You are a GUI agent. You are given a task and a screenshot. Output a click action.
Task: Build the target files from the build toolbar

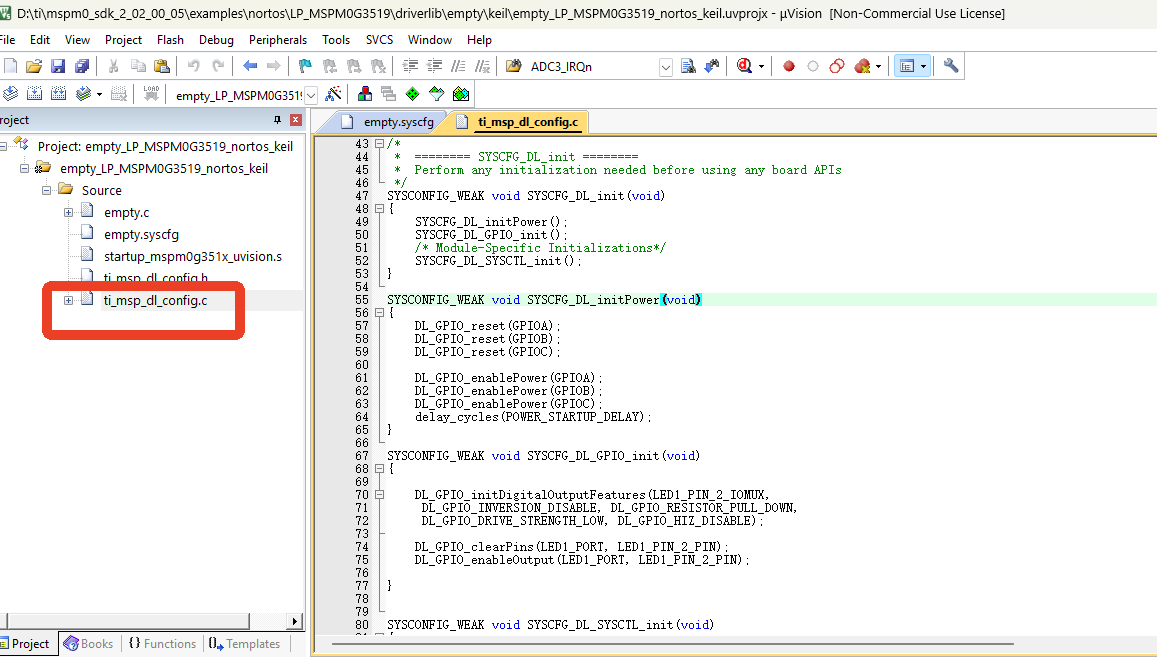pyautogui.click(x=35, y=94)
